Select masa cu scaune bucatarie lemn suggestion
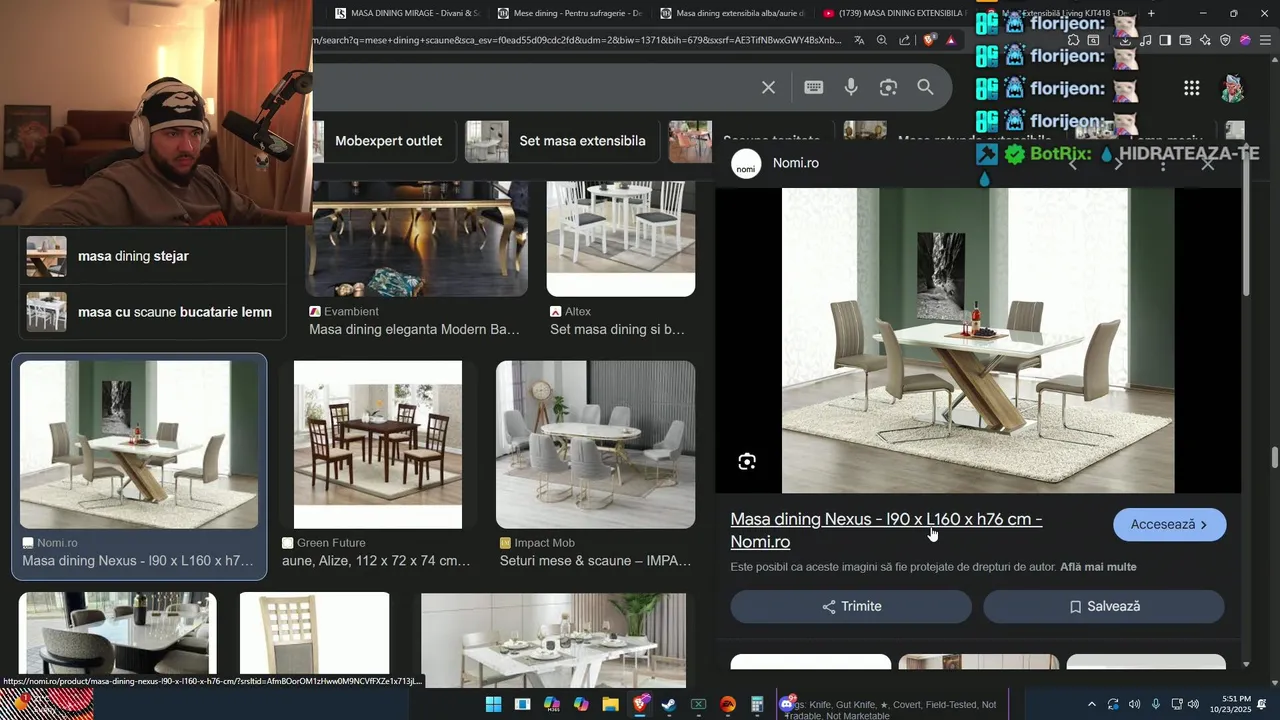 [153, 312]
